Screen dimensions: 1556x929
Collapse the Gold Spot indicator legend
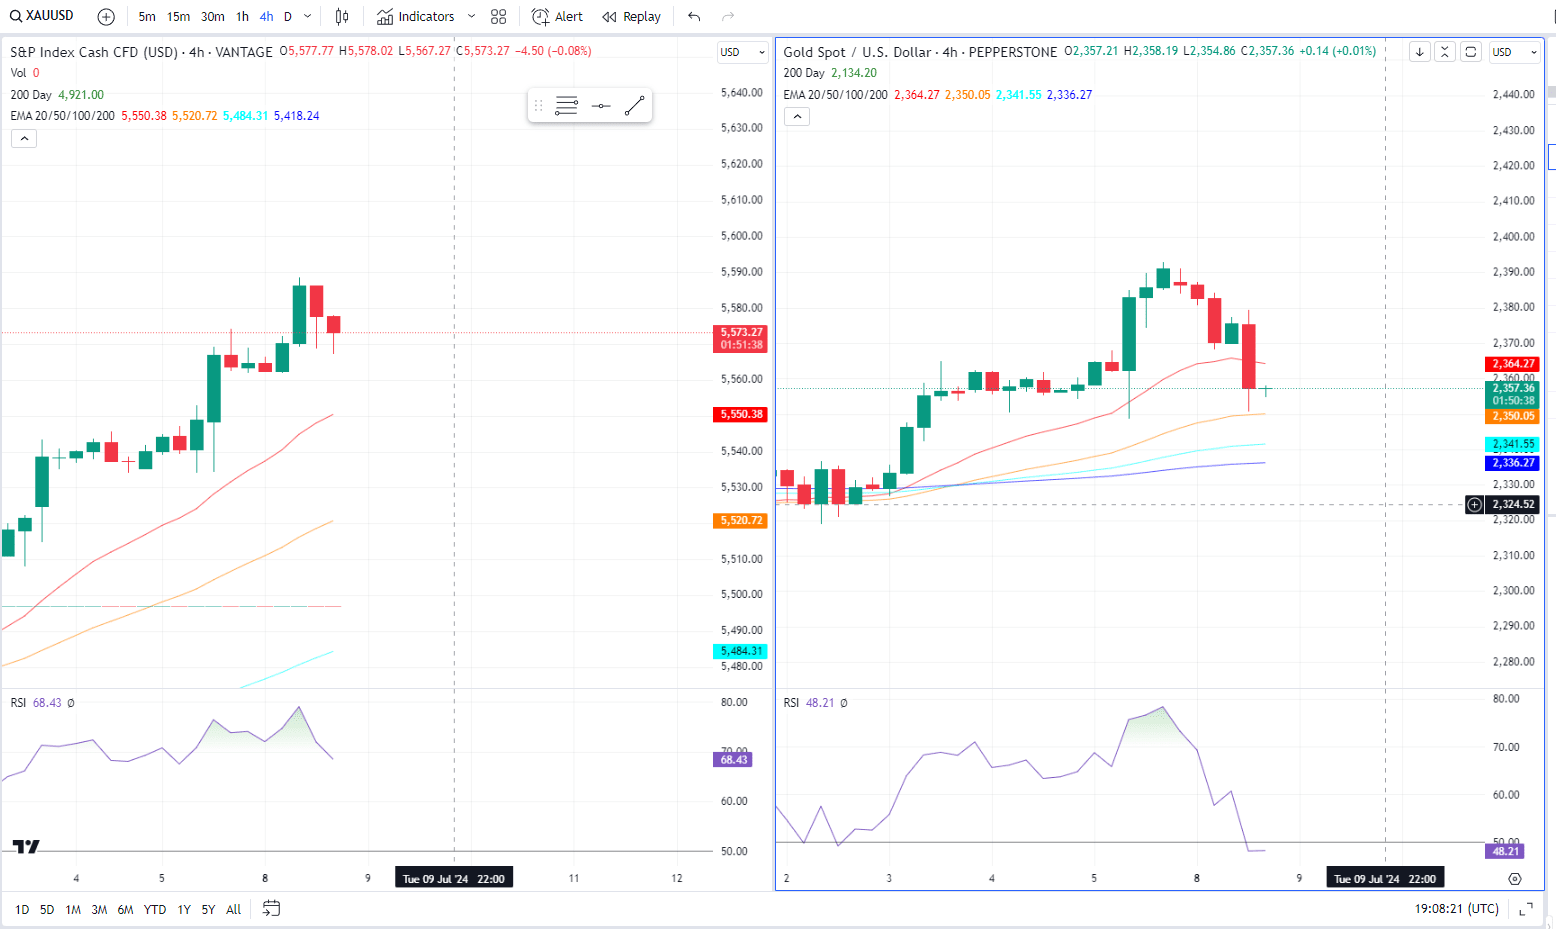[797, 116]
